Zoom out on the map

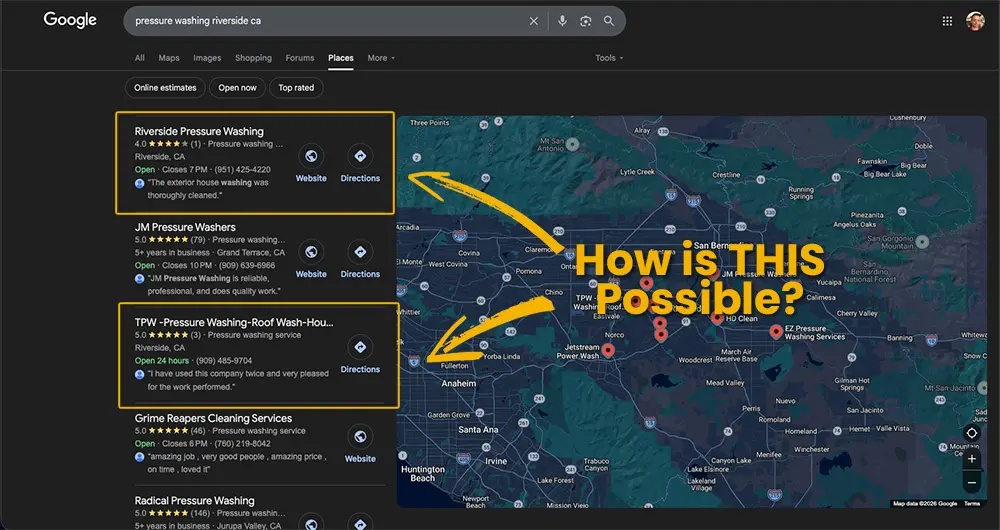tap(971, 483)
